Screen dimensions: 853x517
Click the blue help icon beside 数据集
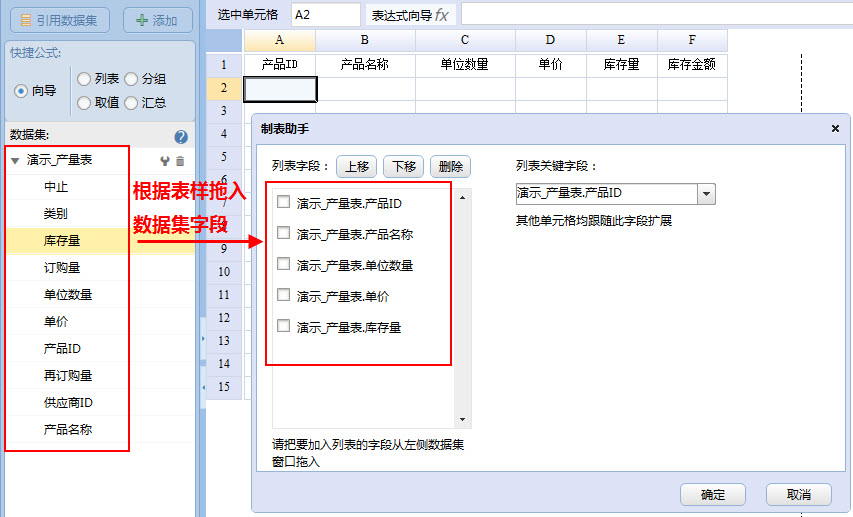click(181, 137)
